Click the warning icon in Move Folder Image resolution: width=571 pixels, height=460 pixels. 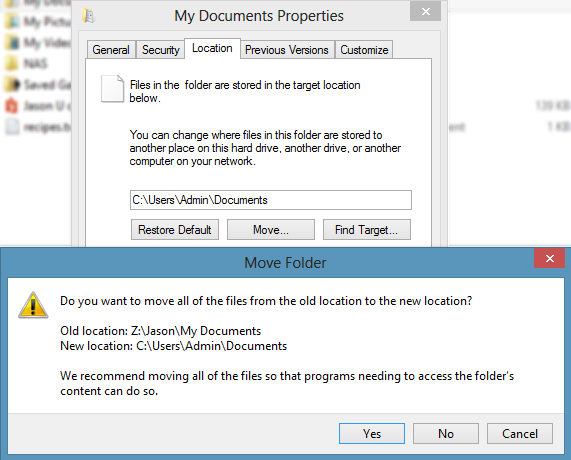[x=33, y=305]
